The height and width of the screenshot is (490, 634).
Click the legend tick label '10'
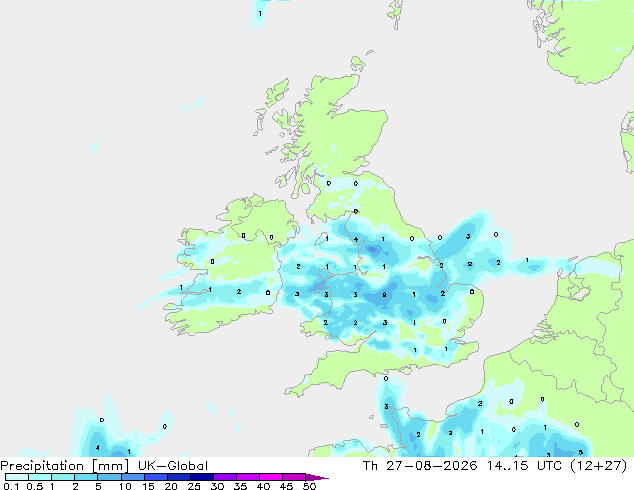tap(125, 486)
